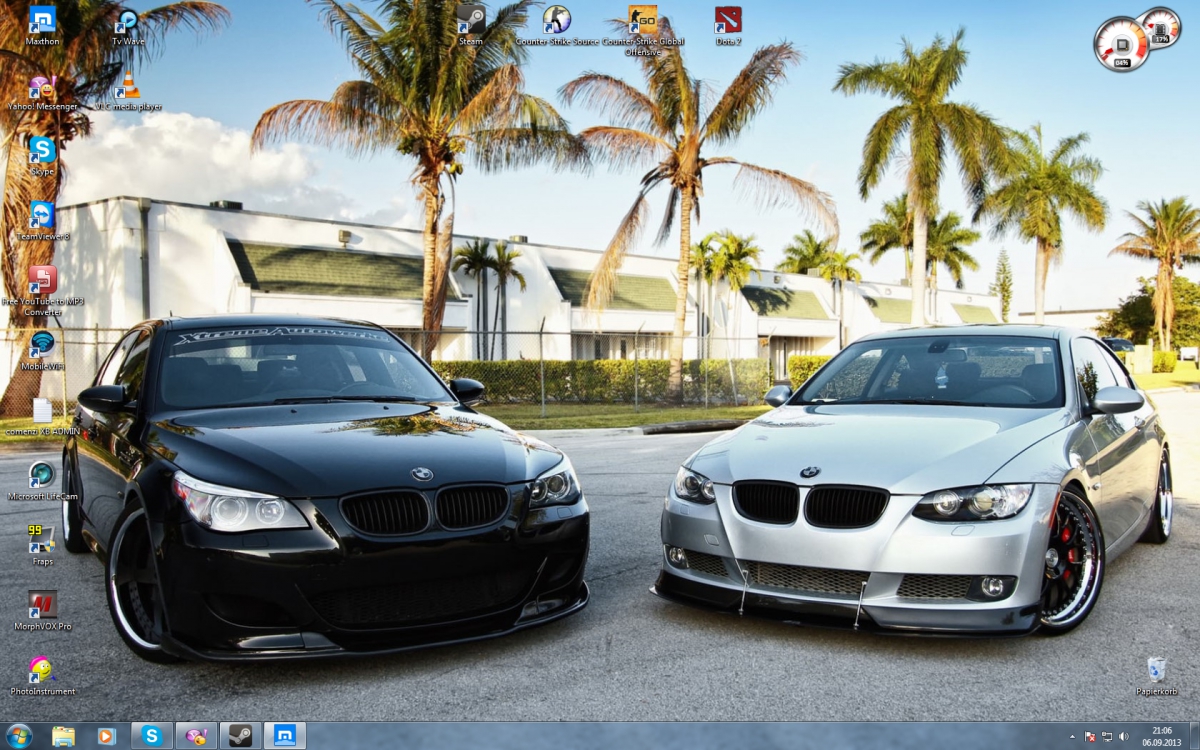Open Windows Explorer from the taskbar
This screenshot has width=1200, height=750.
[x=64, y=736]
